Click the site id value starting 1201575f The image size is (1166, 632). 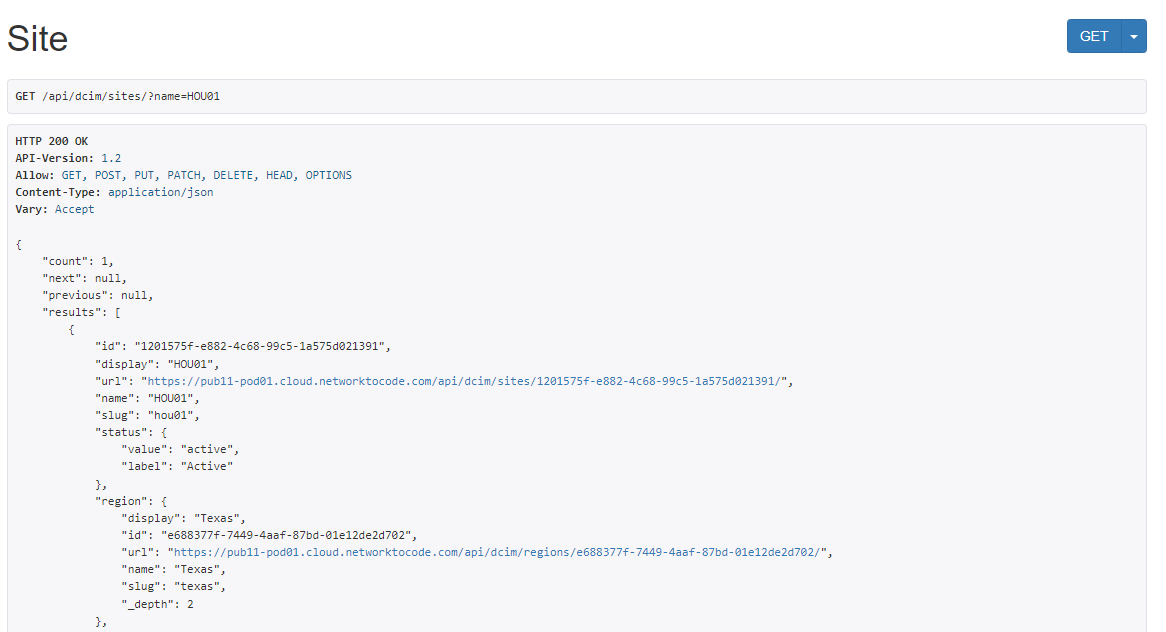pos(260,346)
